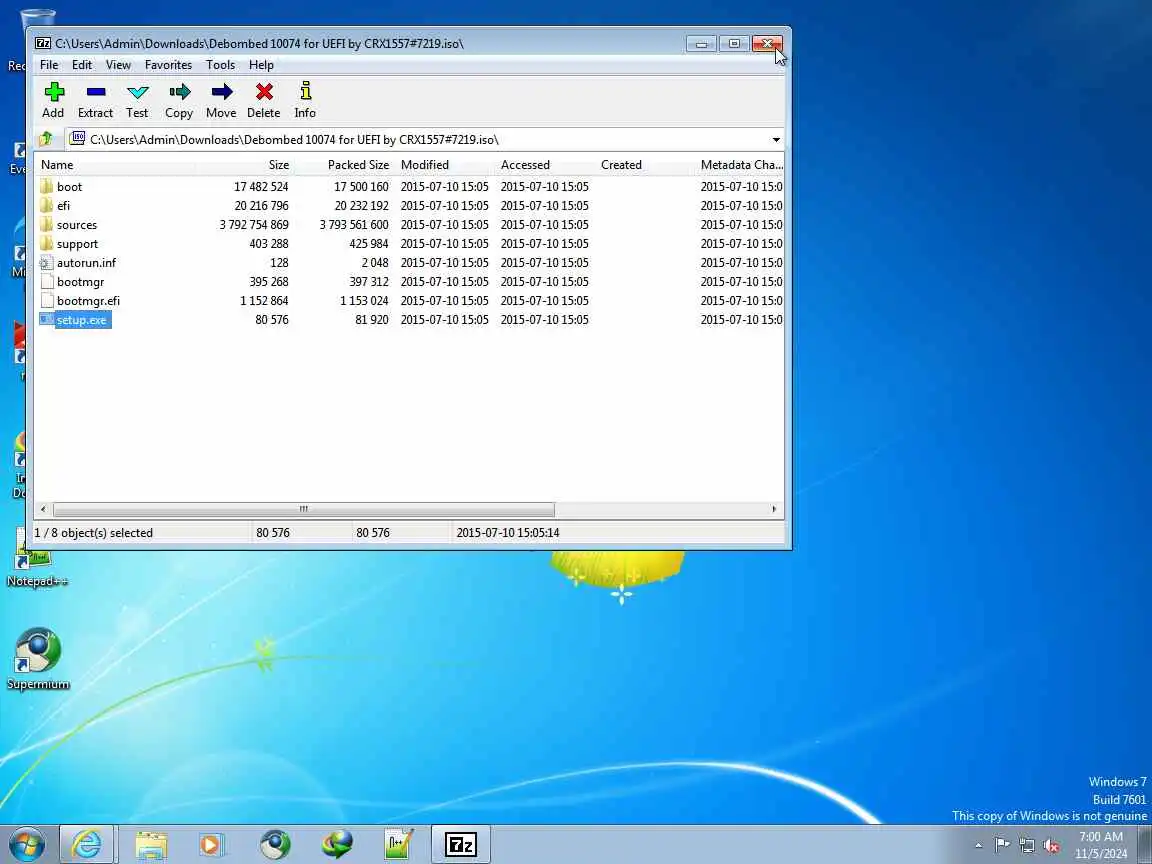Sort by Modified column header

pos(445,165)
